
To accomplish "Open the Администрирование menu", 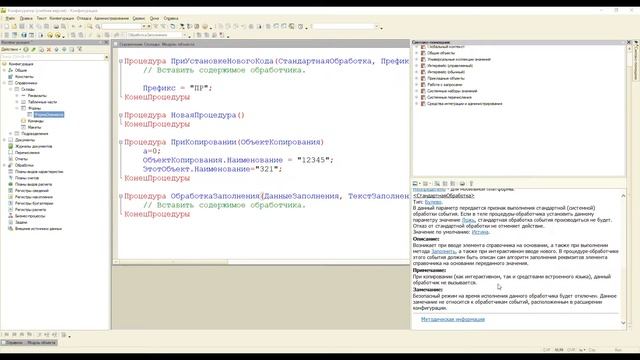I will point(111,18).
